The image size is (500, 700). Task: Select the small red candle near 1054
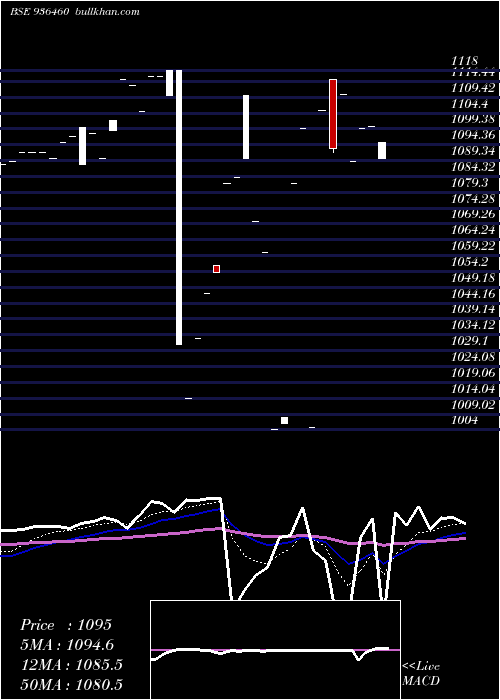[217, 269]
